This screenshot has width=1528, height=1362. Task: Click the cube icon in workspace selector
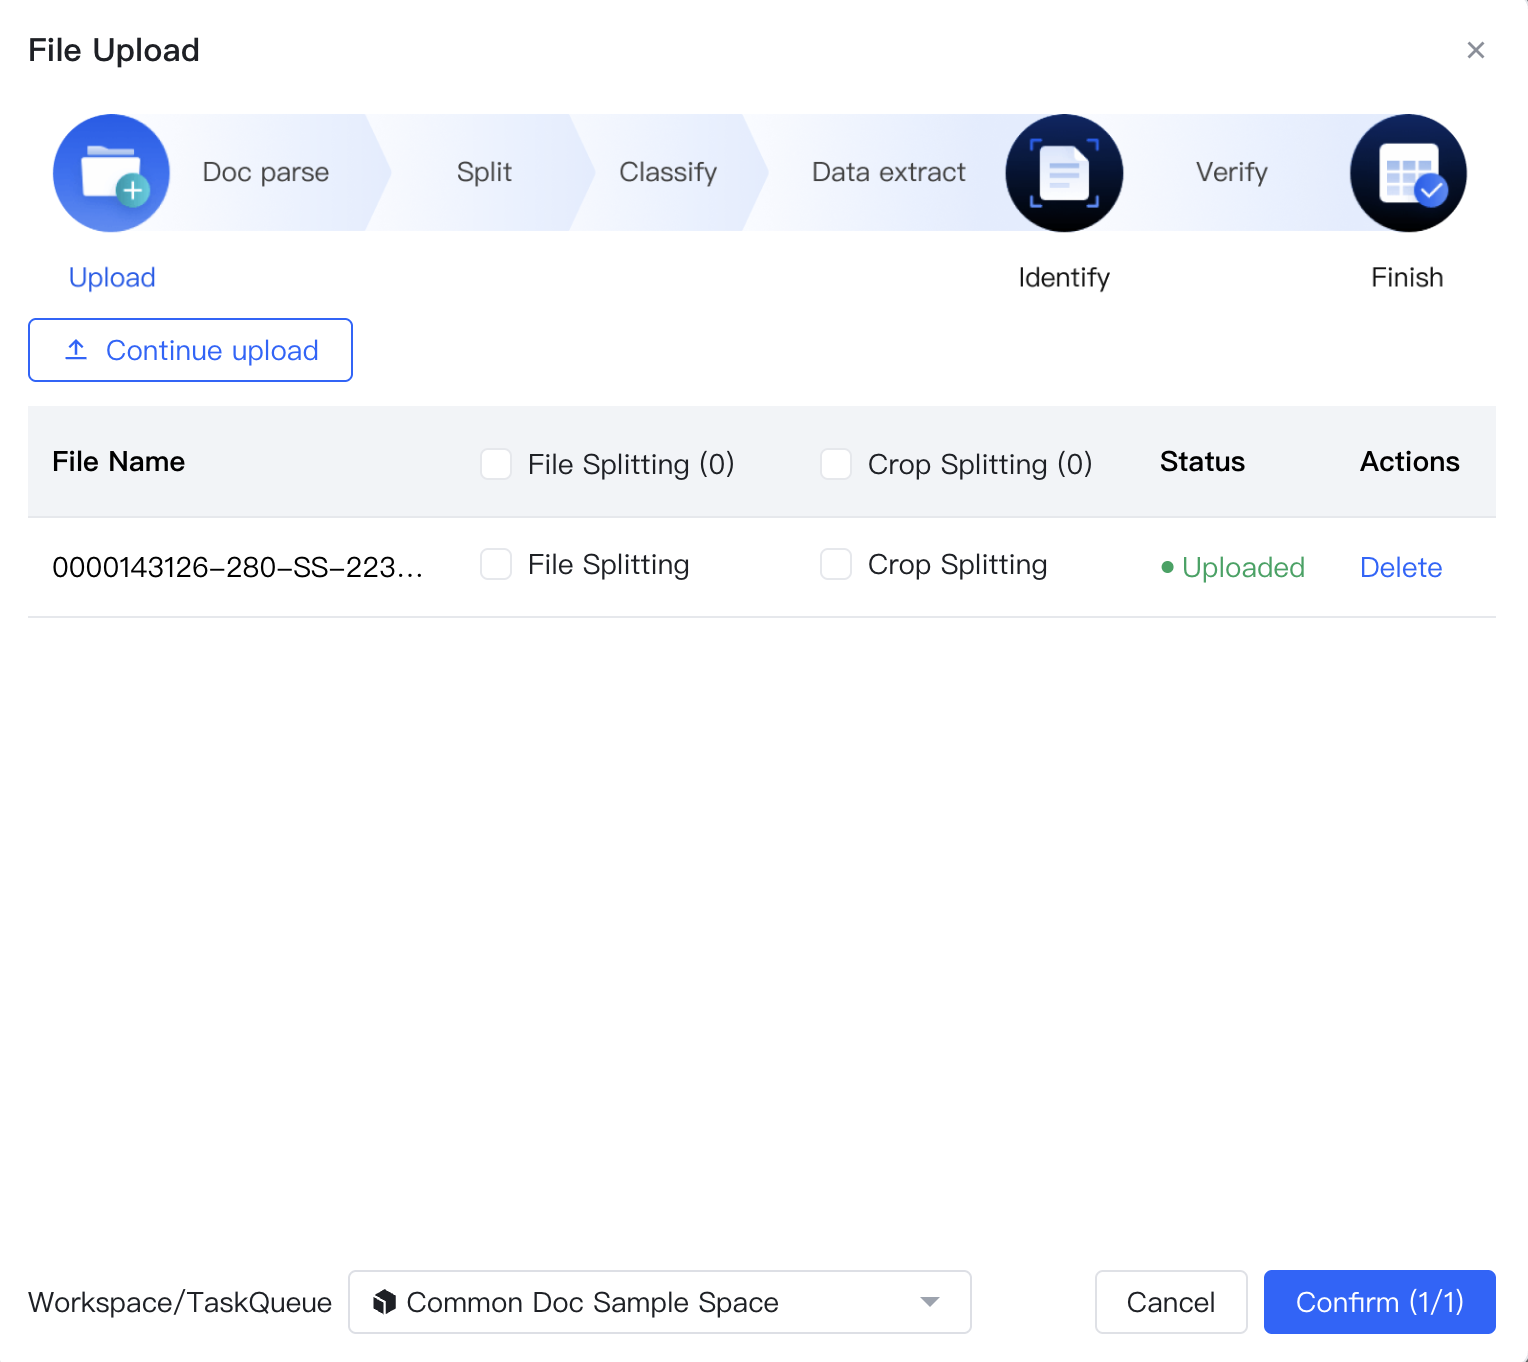[x=384, y=1302]
